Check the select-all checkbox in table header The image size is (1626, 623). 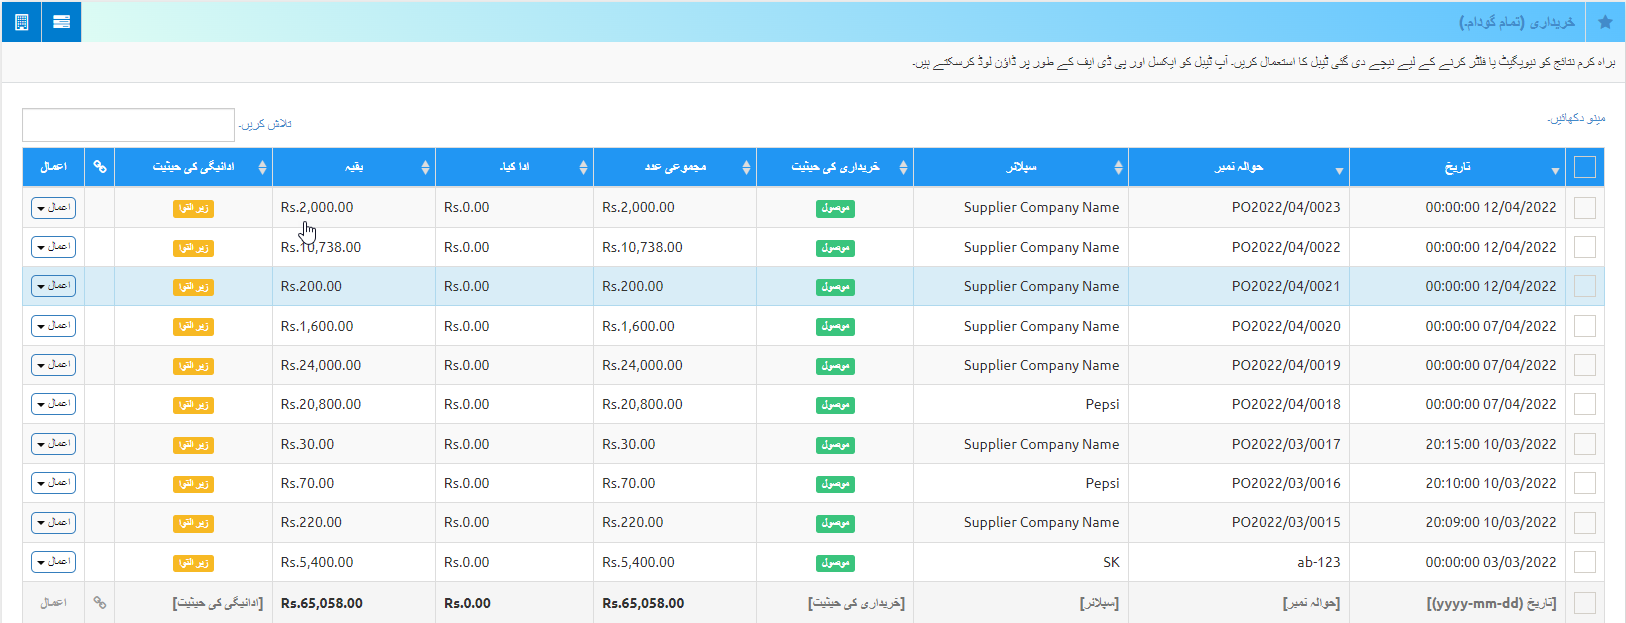pos(1584,167)
